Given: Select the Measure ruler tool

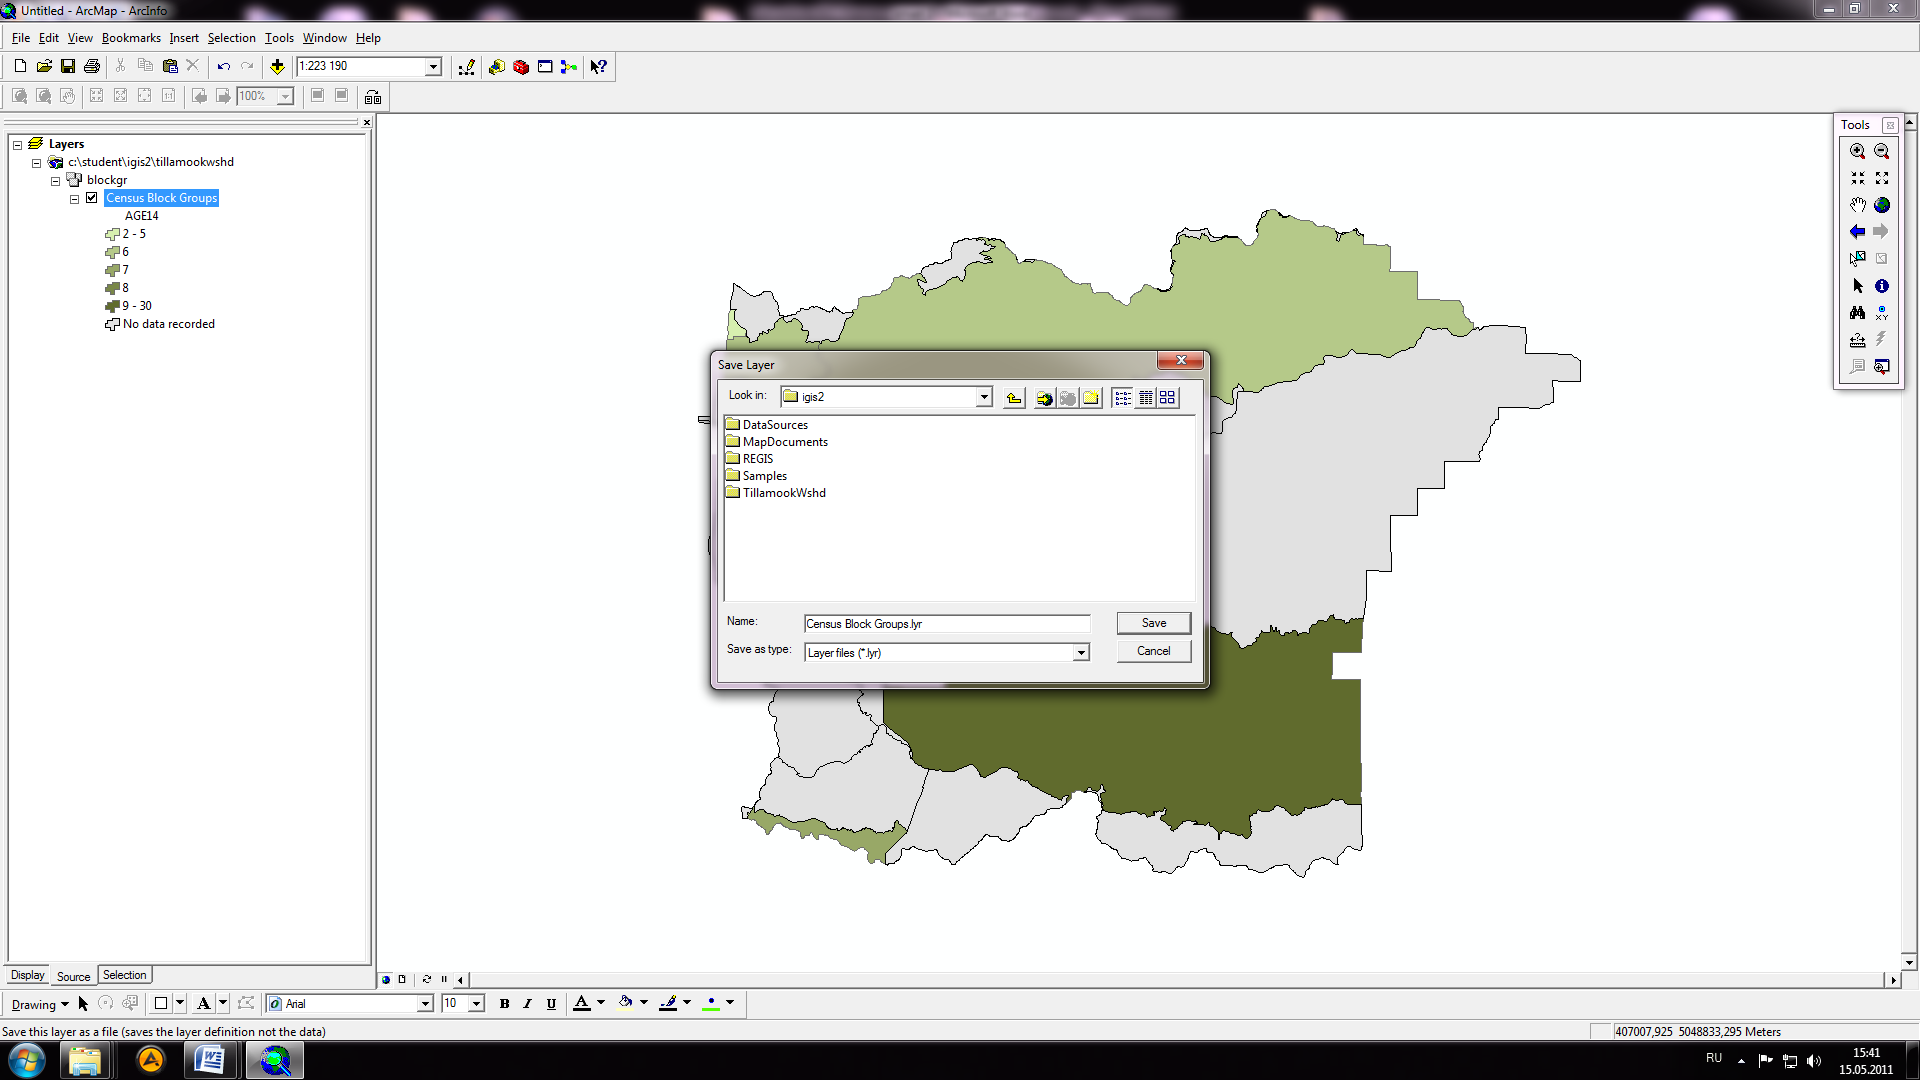Looking at the screenshot, I should pos(1857,340).
